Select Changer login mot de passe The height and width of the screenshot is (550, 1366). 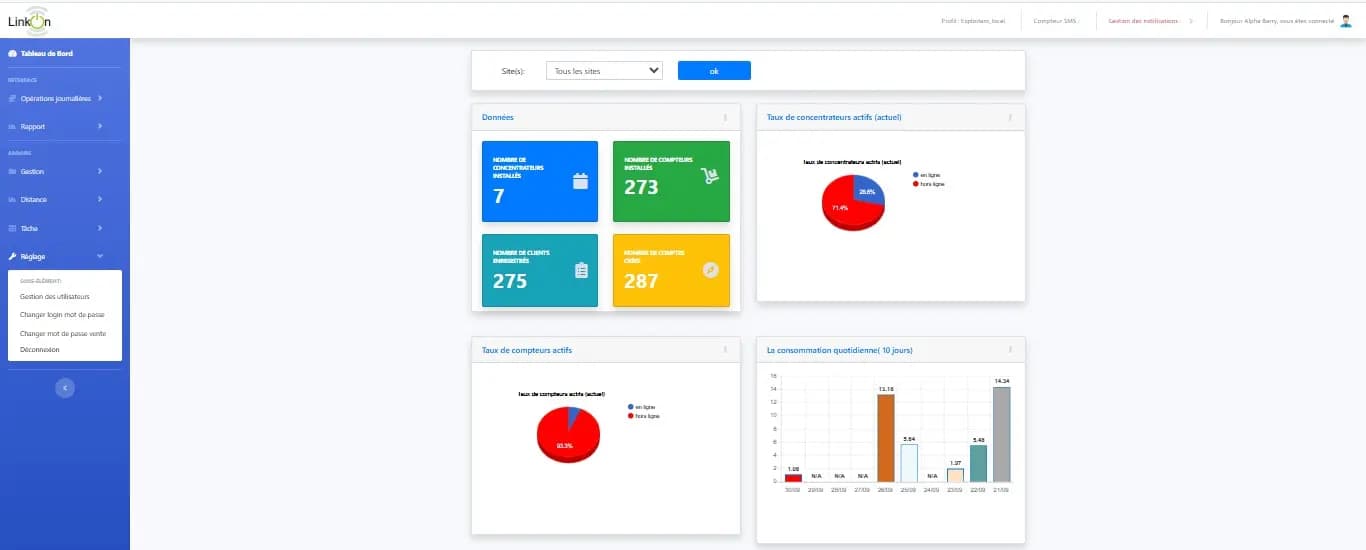62,315
